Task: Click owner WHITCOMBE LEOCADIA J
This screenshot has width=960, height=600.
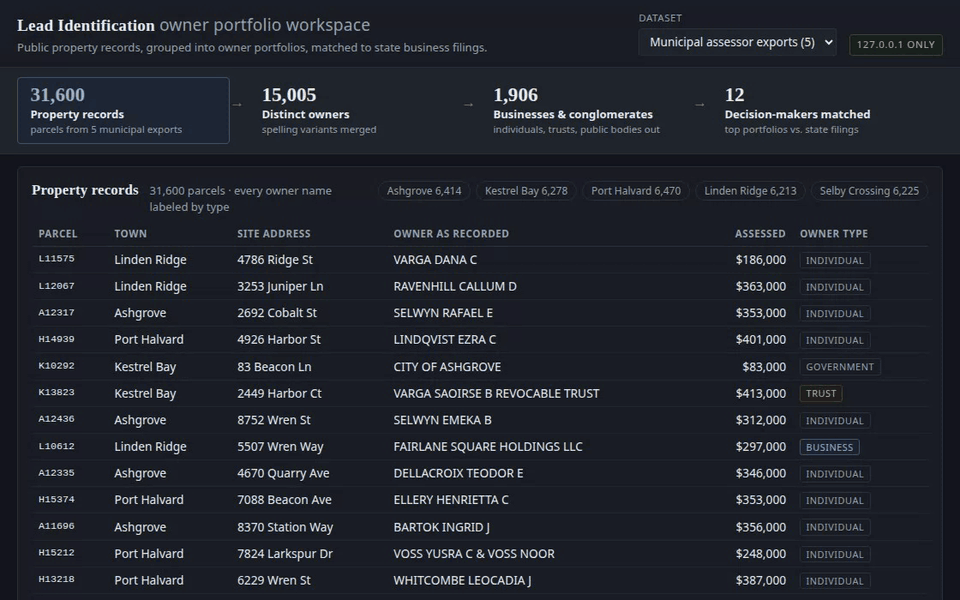Action: [x=462, y=580]
